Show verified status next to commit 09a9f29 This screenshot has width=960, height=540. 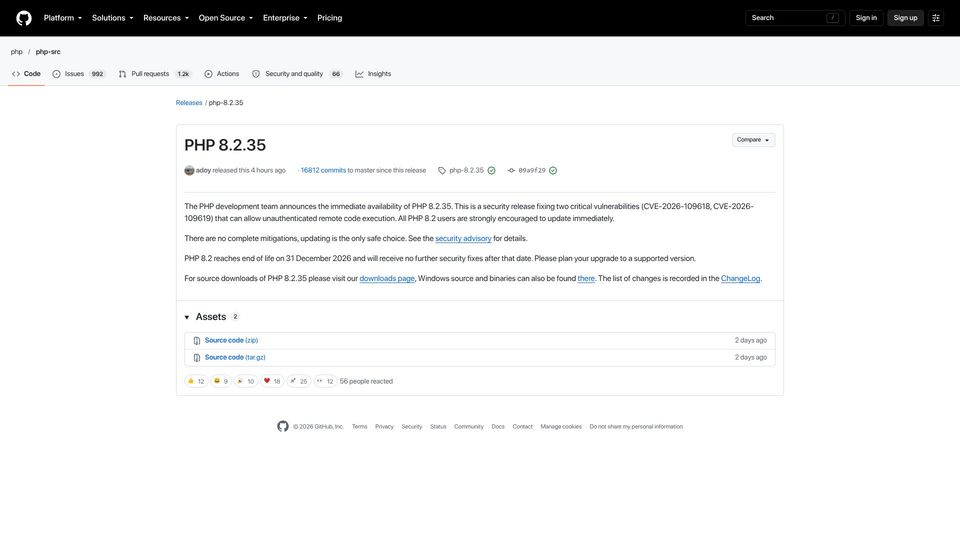(x=553, y=170)
